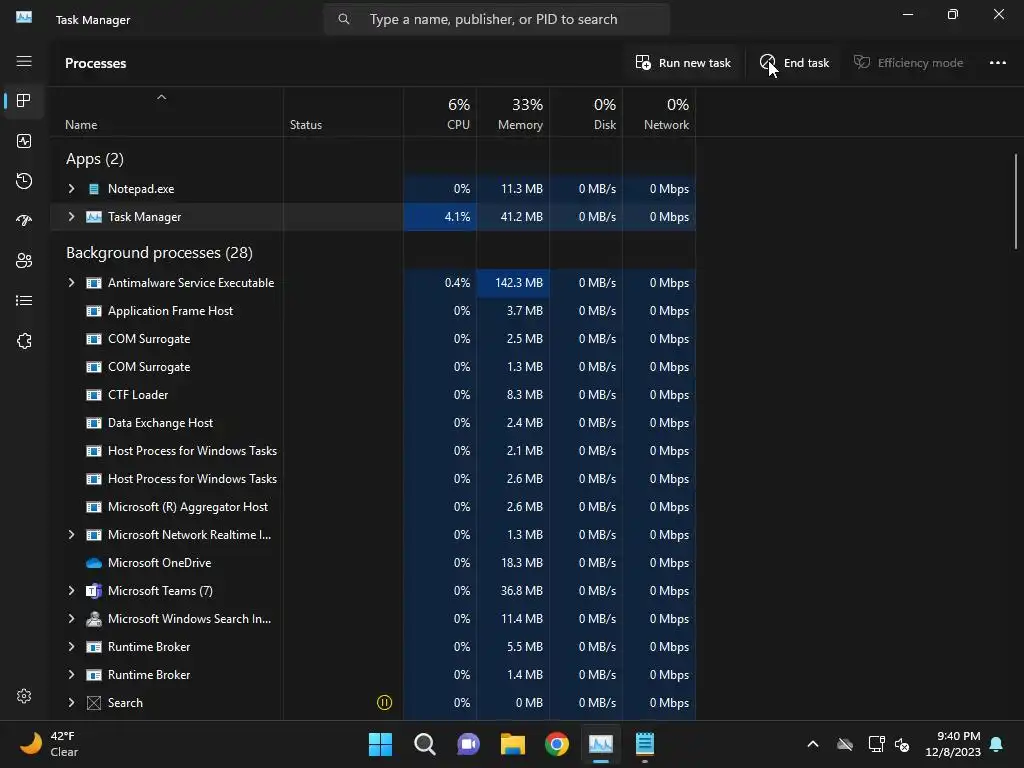Open the more options ellipsis menu
The width and height of the screenshot is (1024, 768).
tap(997, 63)
